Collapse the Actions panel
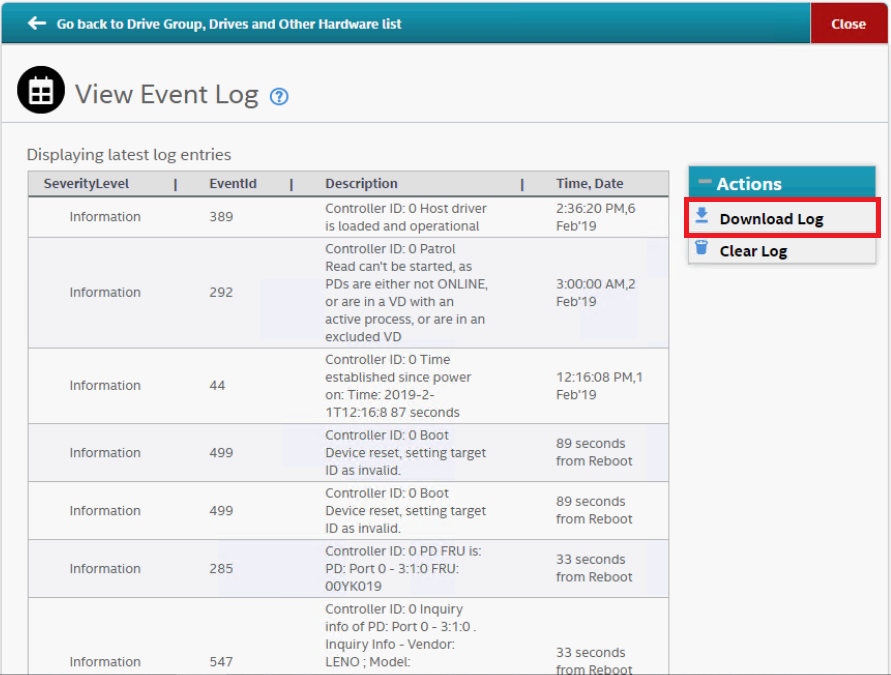 pos(705,183)
